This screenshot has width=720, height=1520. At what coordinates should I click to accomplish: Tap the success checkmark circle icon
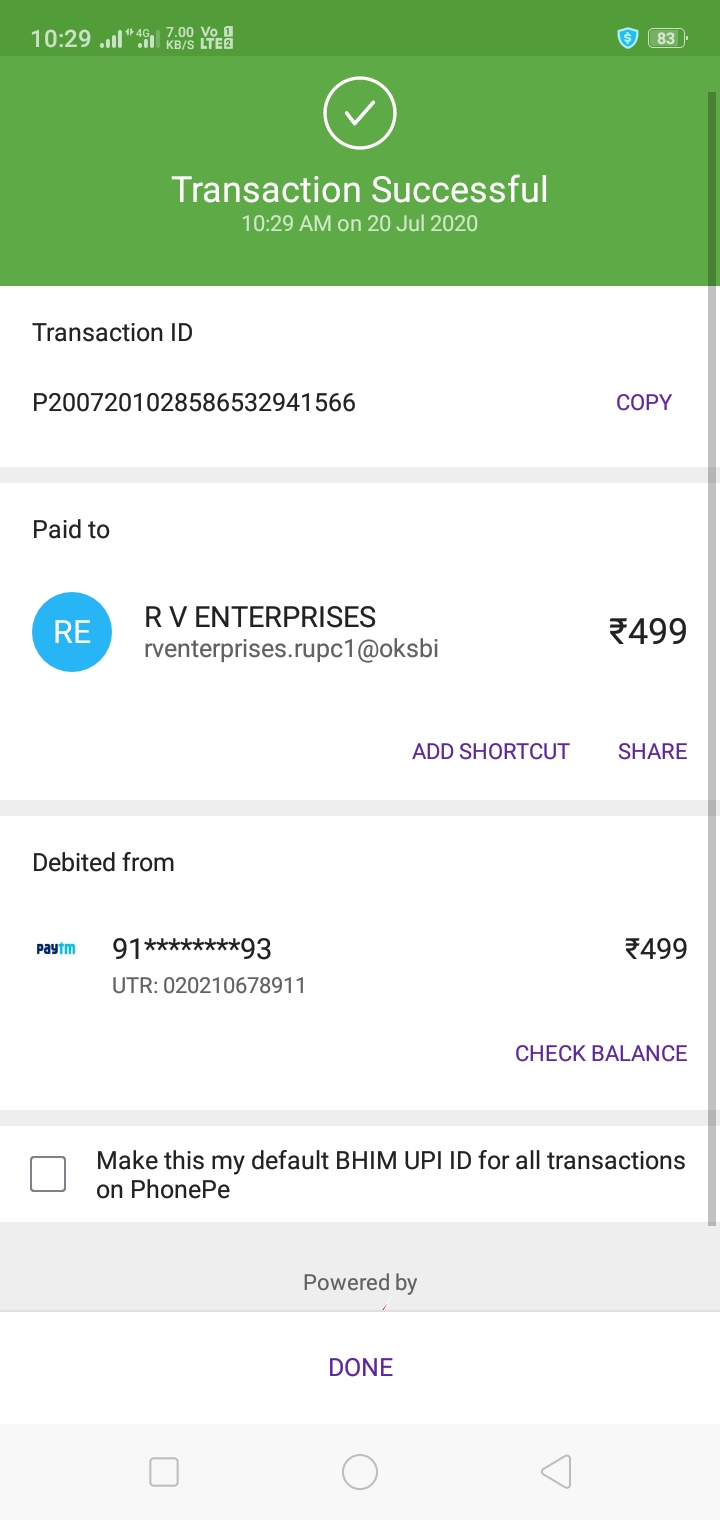360,114
